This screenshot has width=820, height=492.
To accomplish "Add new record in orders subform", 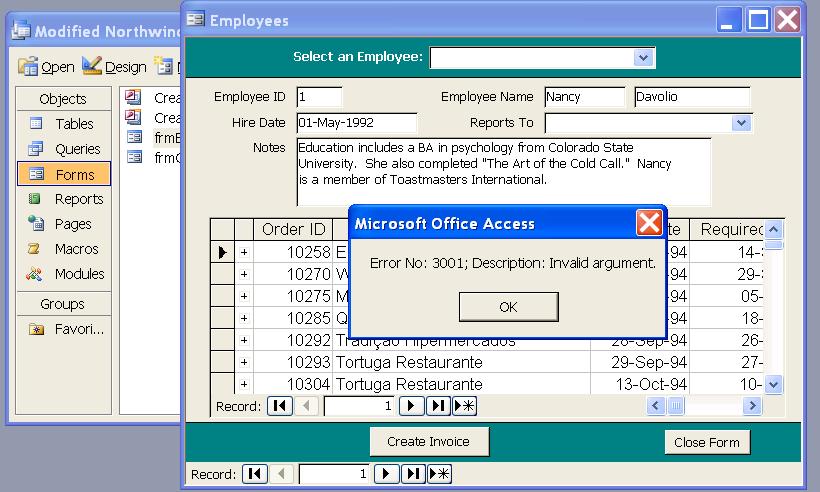I will [x=464, y=406].
